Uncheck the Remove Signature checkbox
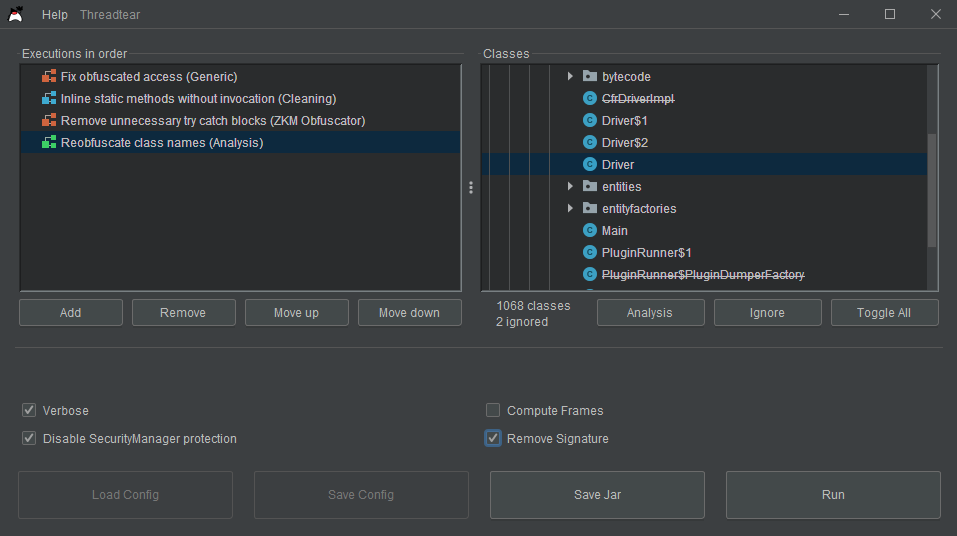The image size is (957, 536). (493, 438)
